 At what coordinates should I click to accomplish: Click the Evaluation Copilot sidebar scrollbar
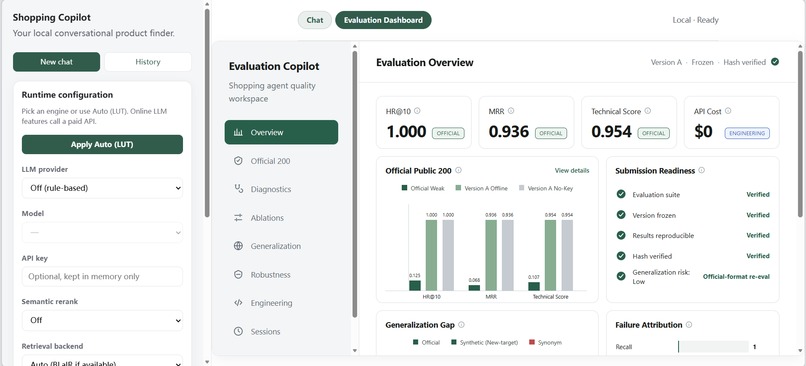click(x=355, y=184)
